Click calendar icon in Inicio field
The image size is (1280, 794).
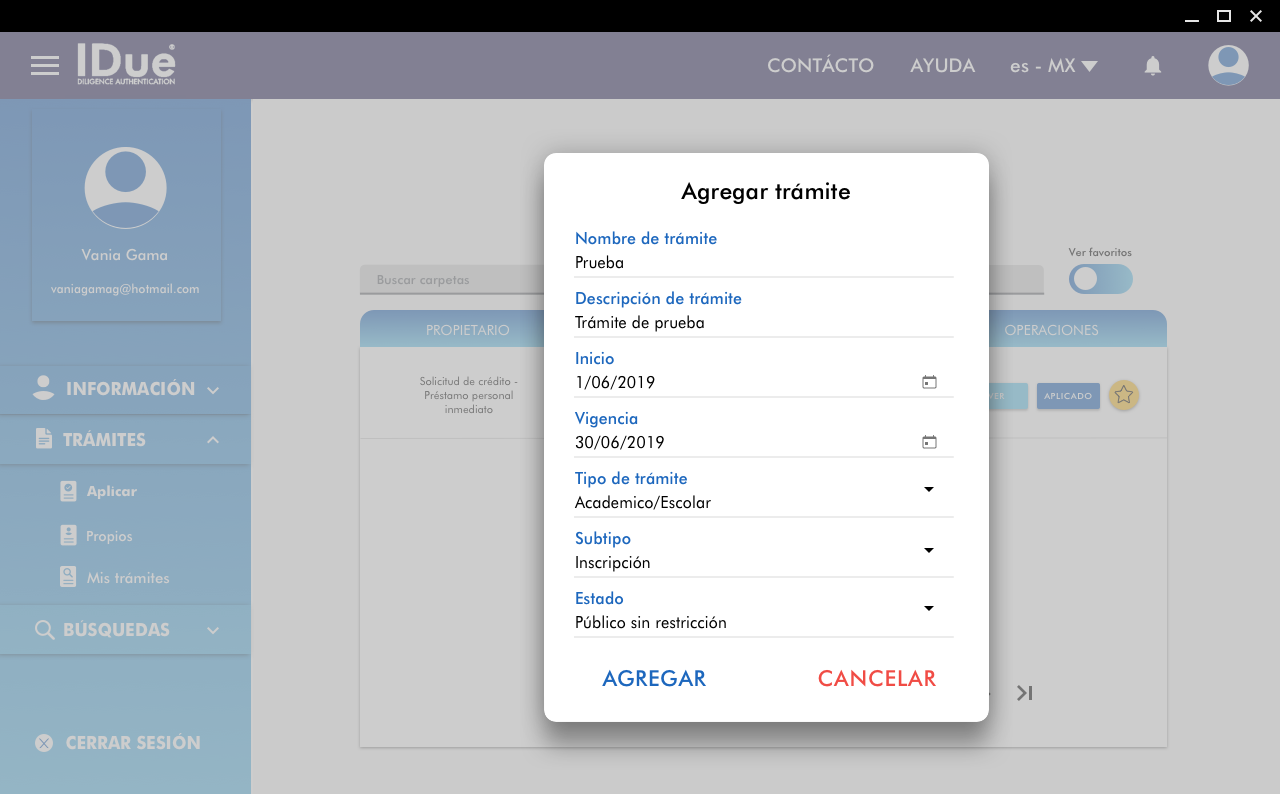pyautogui.click(x=929, y=382)
